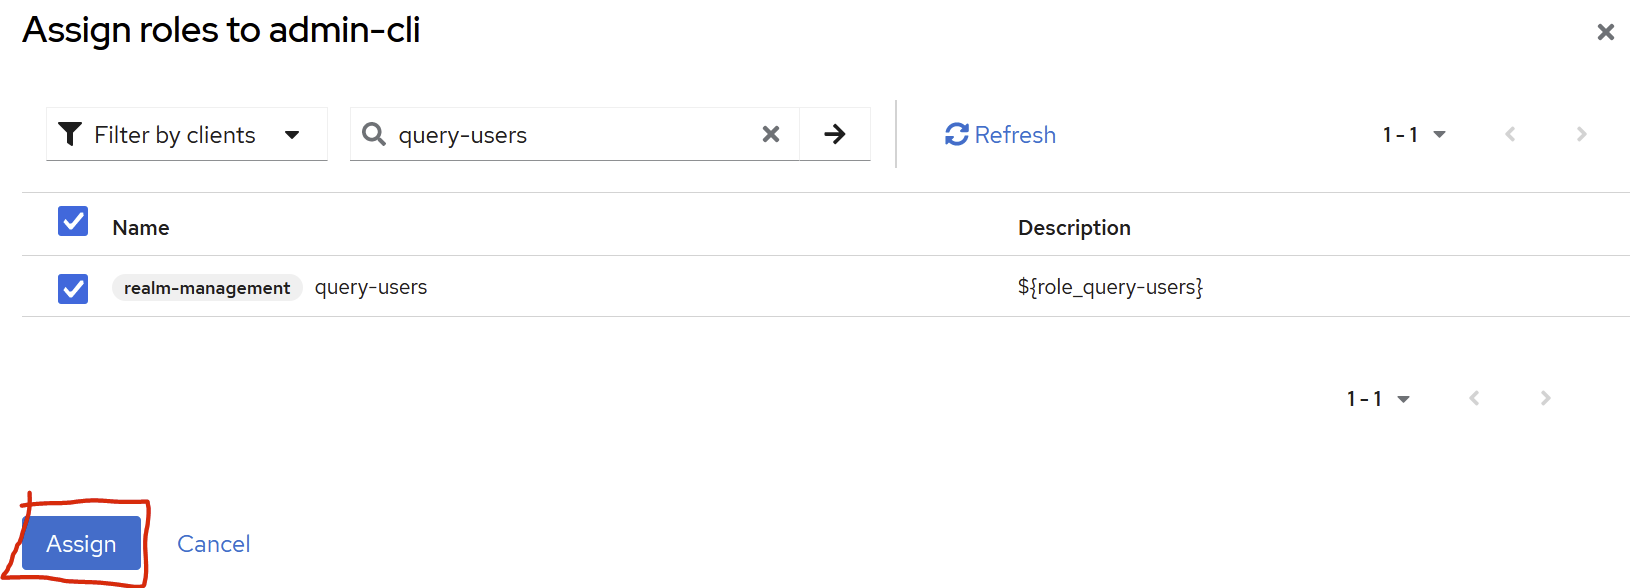This screenshot has width=1636, height=588.
Task: Expand the top 1-1 pagination dropdown
Action: (1414, 134)
